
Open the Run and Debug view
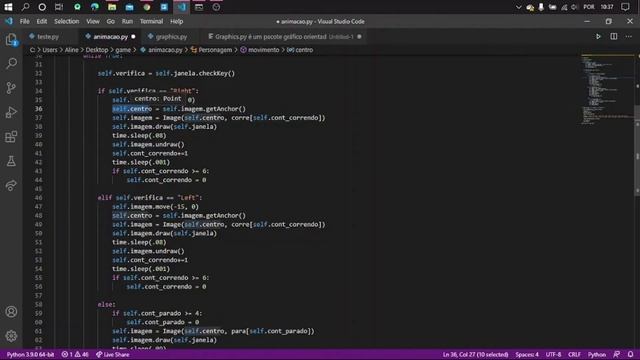tap(11, 112)
